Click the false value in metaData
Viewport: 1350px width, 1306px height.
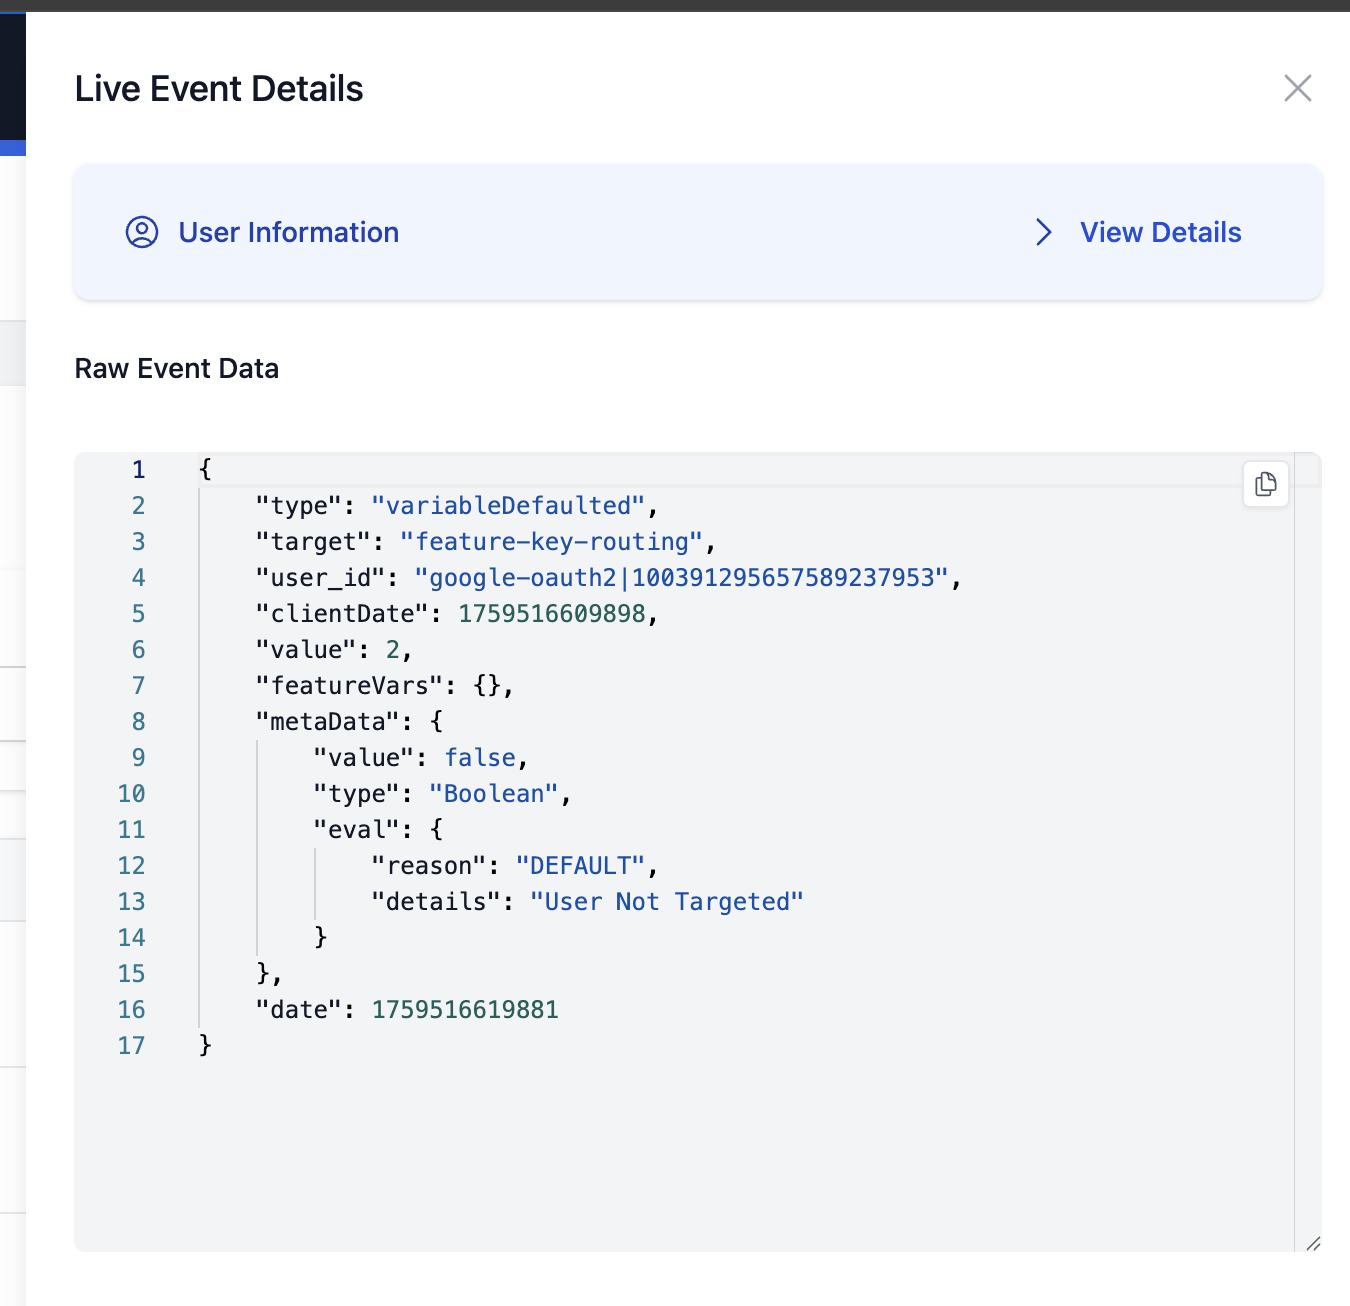(480, 758)
